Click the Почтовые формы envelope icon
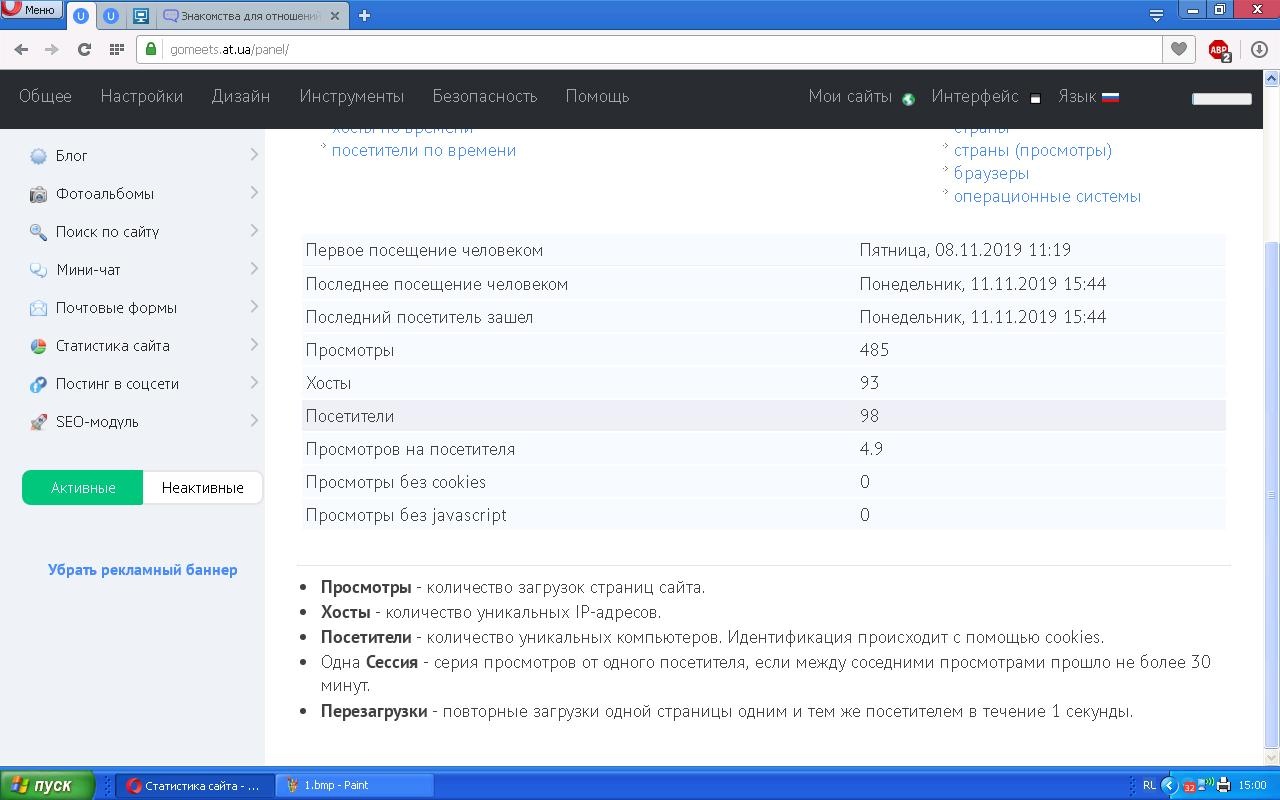 coord(38,308)
